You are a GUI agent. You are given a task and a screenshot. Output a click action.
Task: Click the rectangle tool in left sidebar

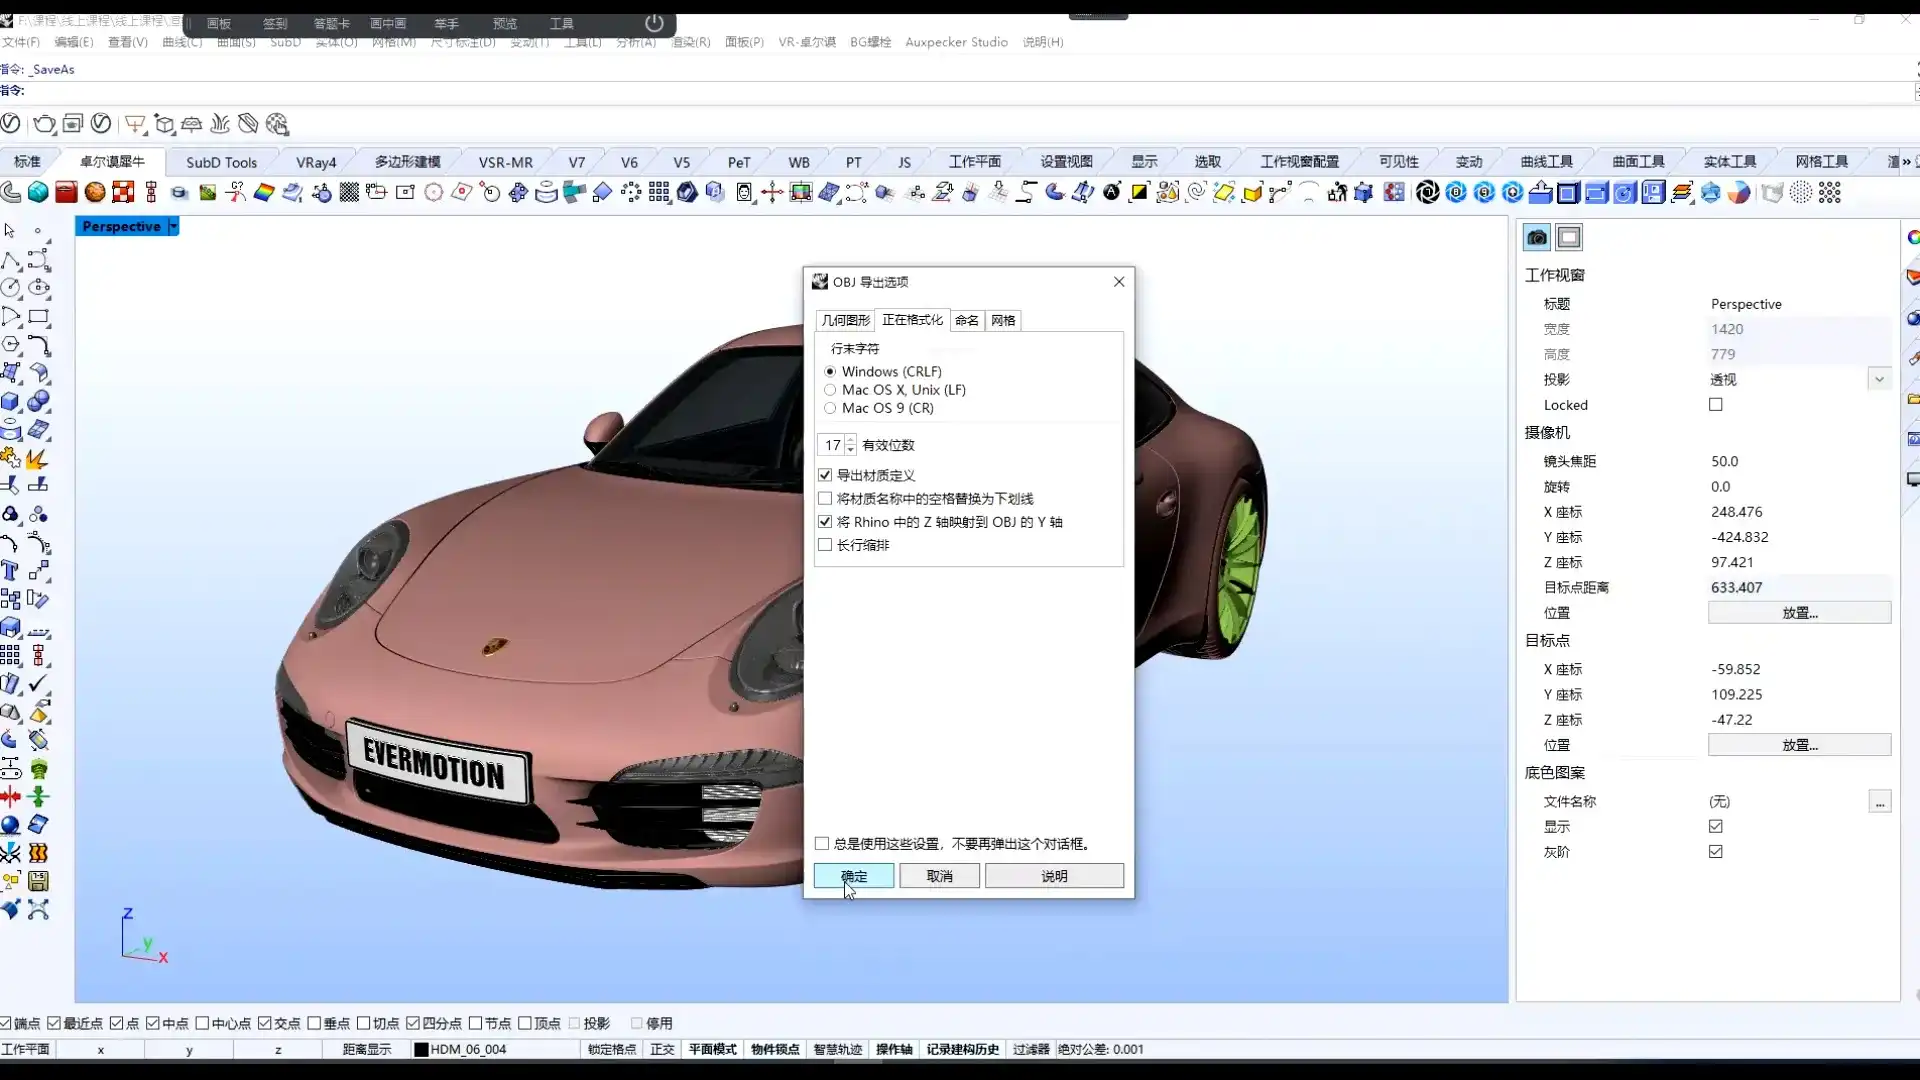pos(39,317)
